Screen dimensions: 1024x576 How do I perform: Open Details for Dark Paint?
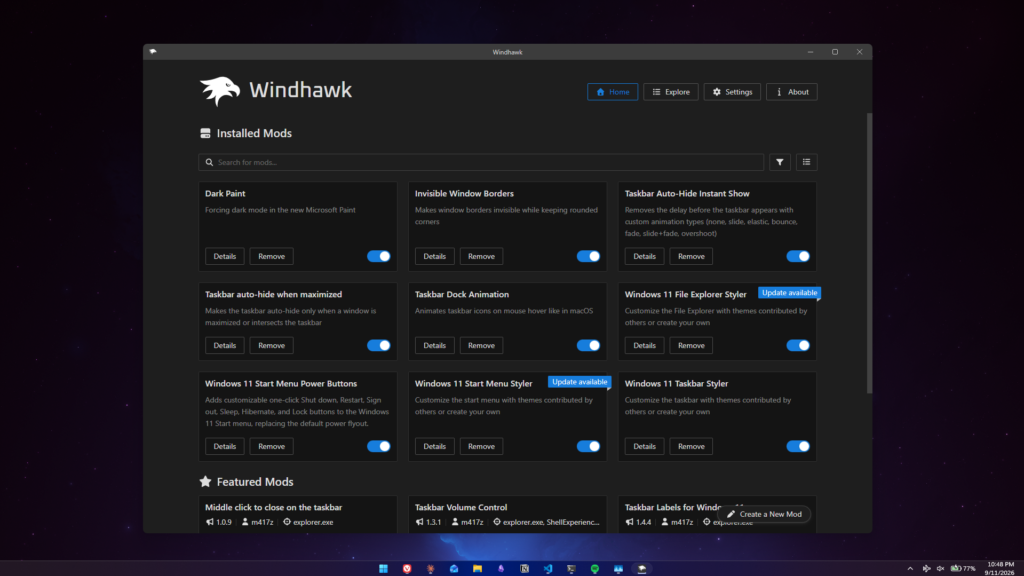pyautogui.click(x=225, y=256)
